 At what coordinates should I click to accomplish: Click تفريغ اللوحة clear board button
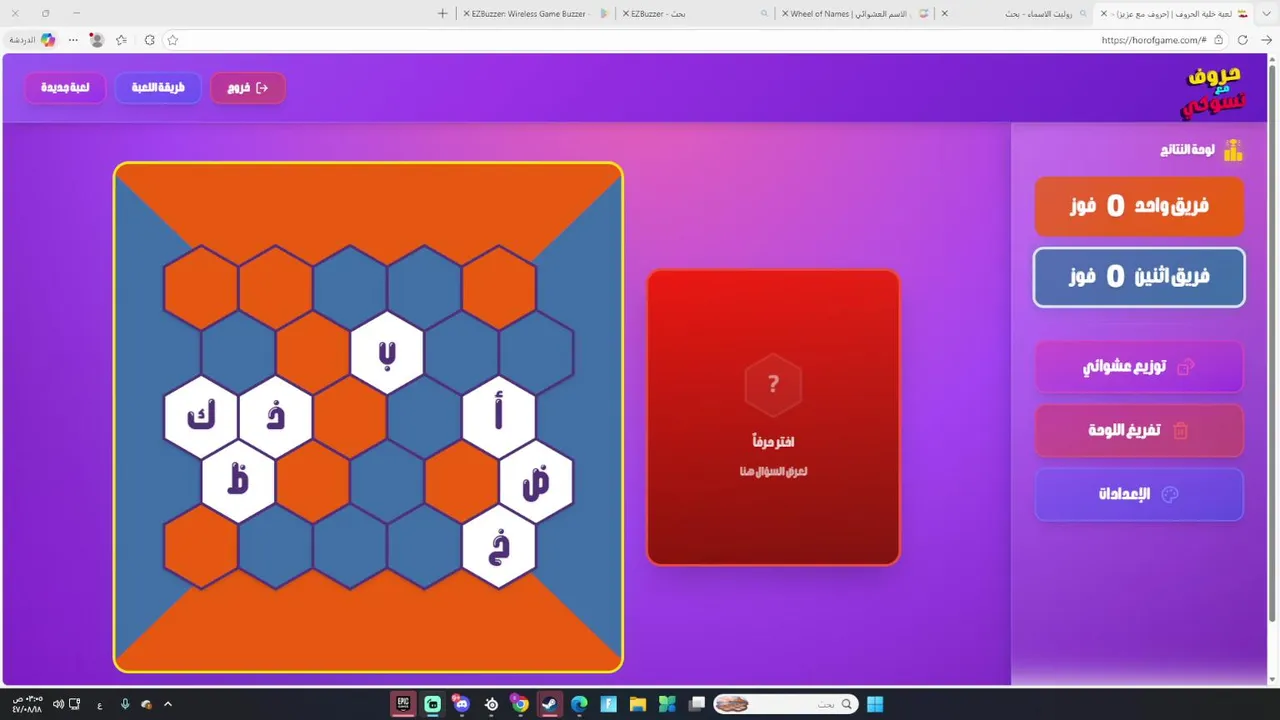1139,431
